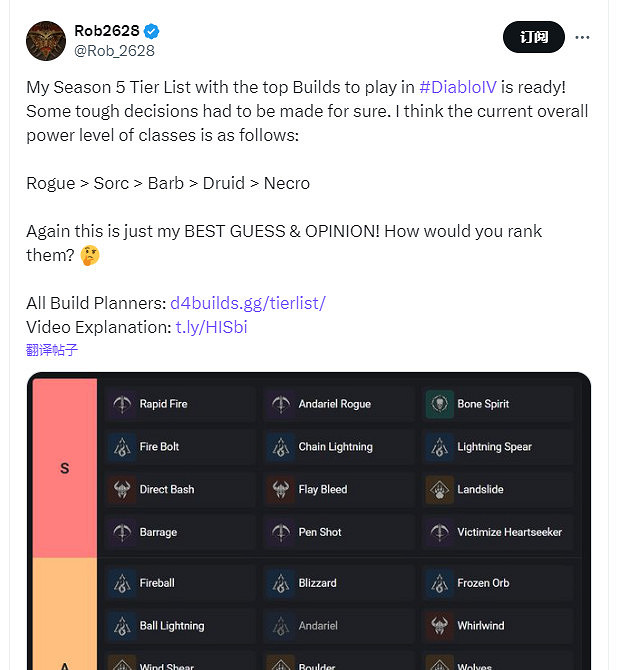Click the Landslide druid icon
621x670 pixels.
point(440,490)
